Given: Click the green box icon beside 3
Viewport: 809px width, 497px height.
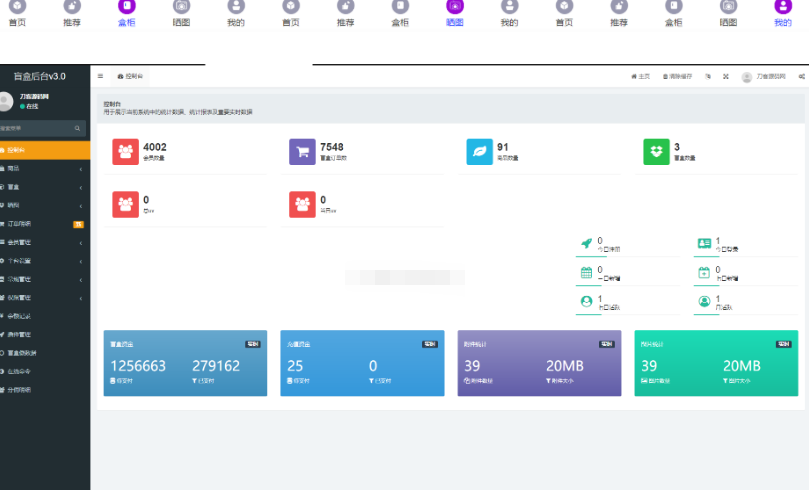Looking at the screenshot, I should (656, 151).
